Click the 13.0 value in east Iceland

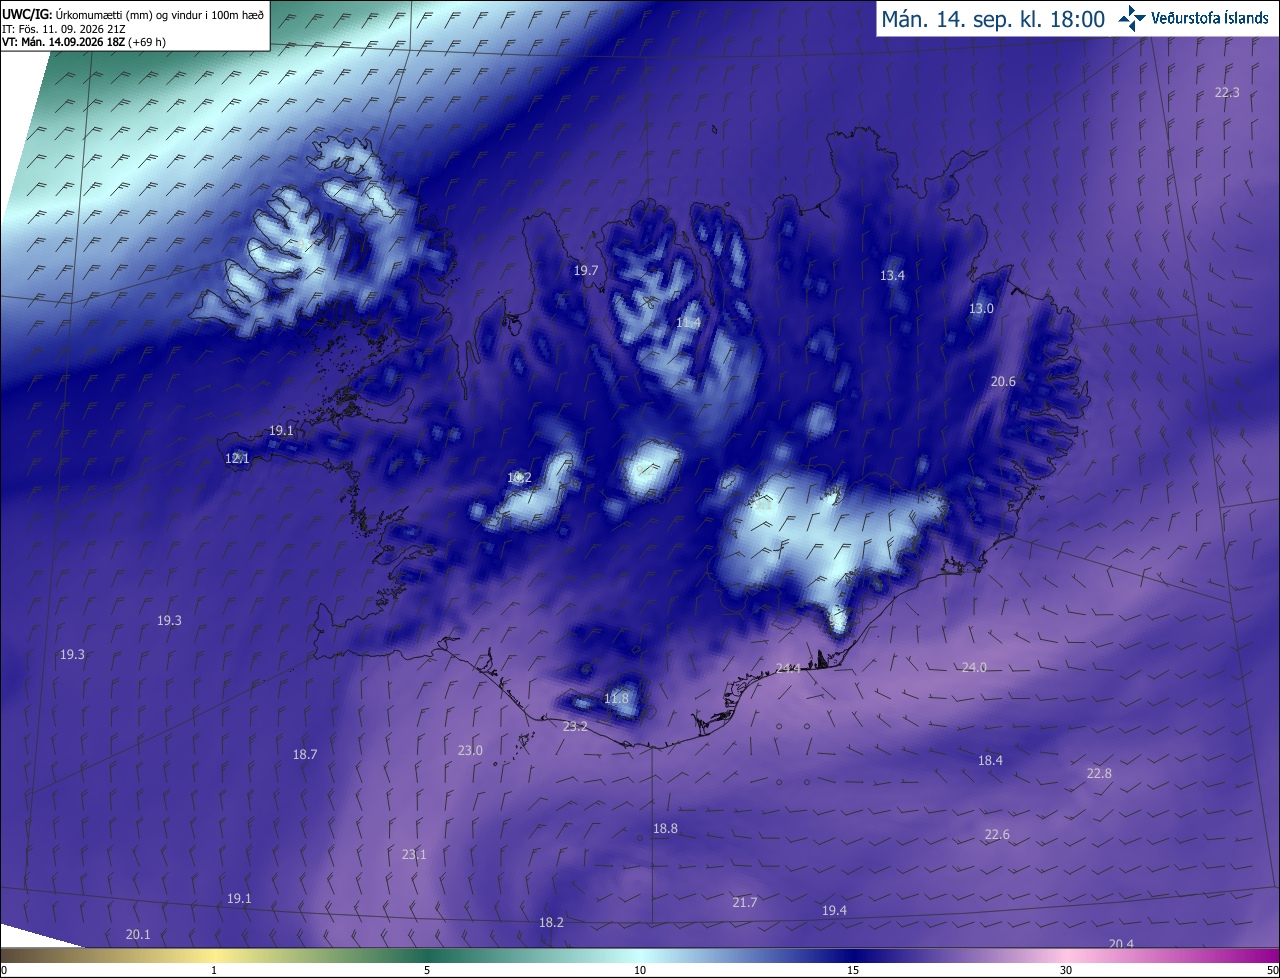coord(981,308)
